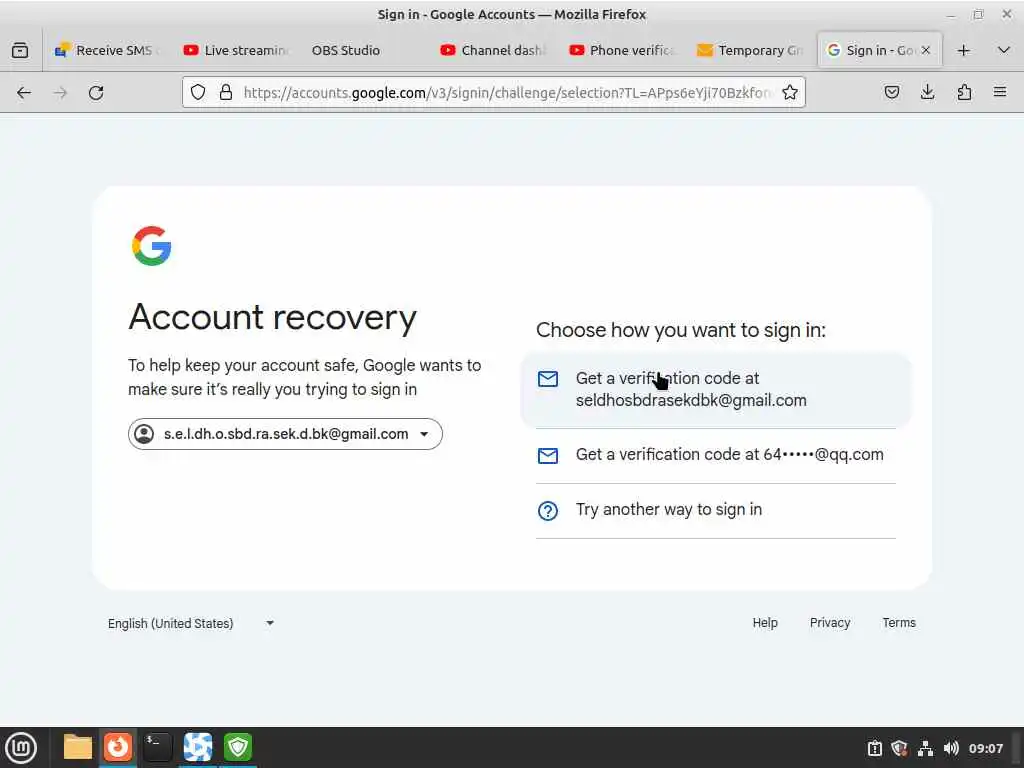Click the green shield app taskbar icon
This screenshot has width=1024, height=768.
point(238,747)
